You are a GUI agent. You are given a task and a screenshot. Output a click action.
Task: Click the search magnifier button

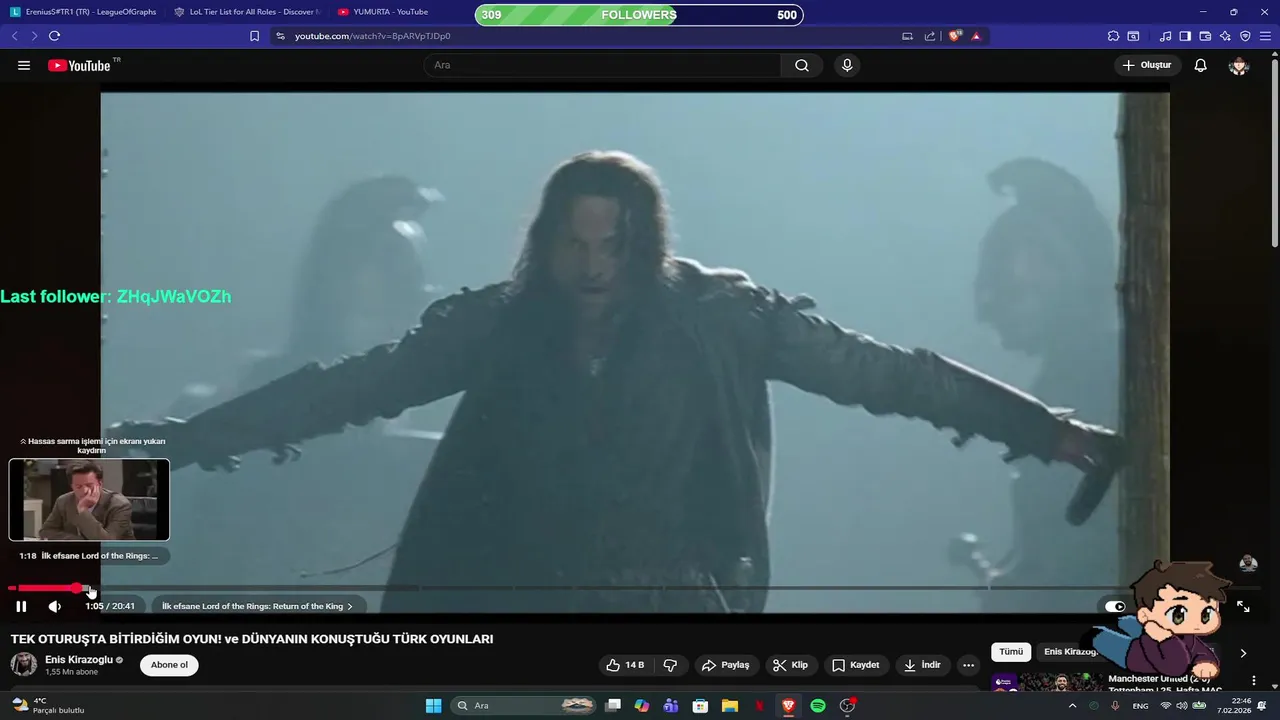[802, 65]
